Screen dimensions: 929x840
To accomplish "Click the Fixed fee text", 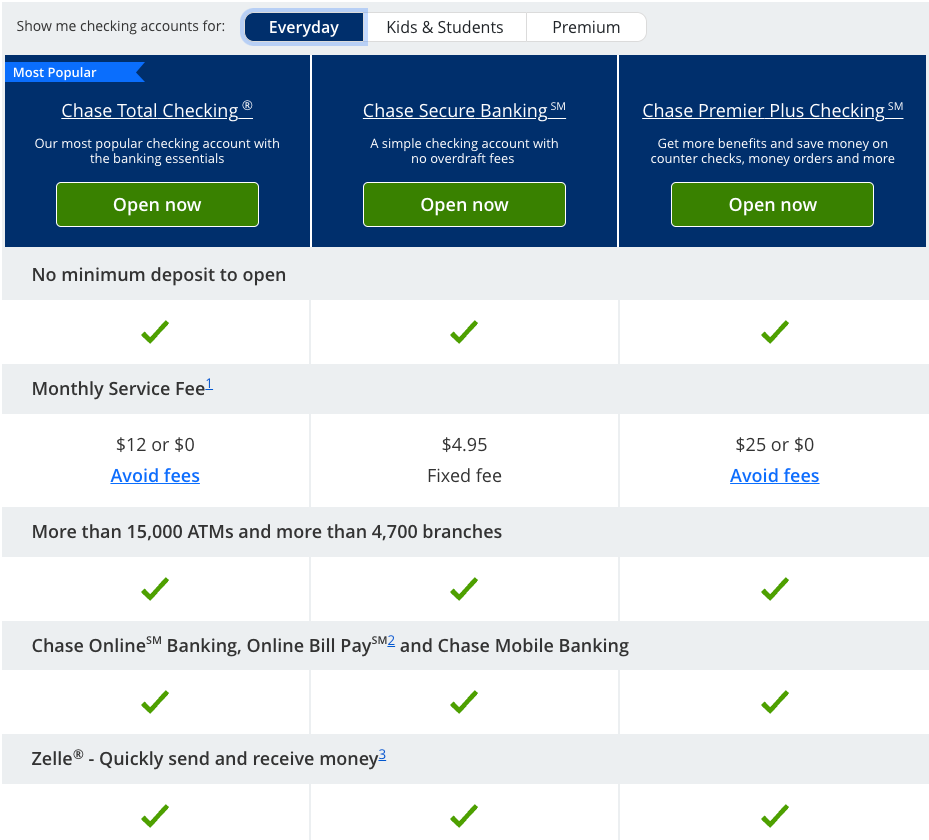I will (464, 476).
